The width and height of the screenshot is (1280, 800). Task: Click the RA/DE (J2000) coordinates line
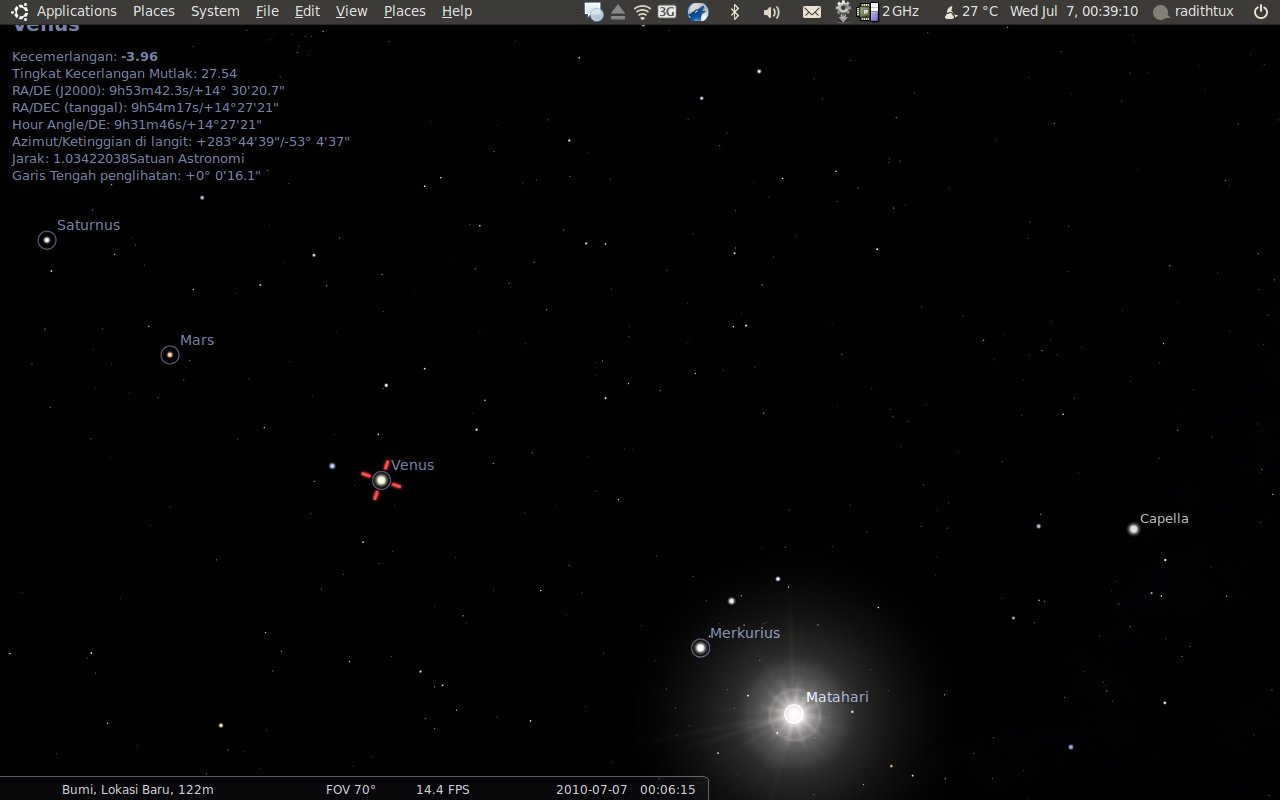[x=148, y=91]
